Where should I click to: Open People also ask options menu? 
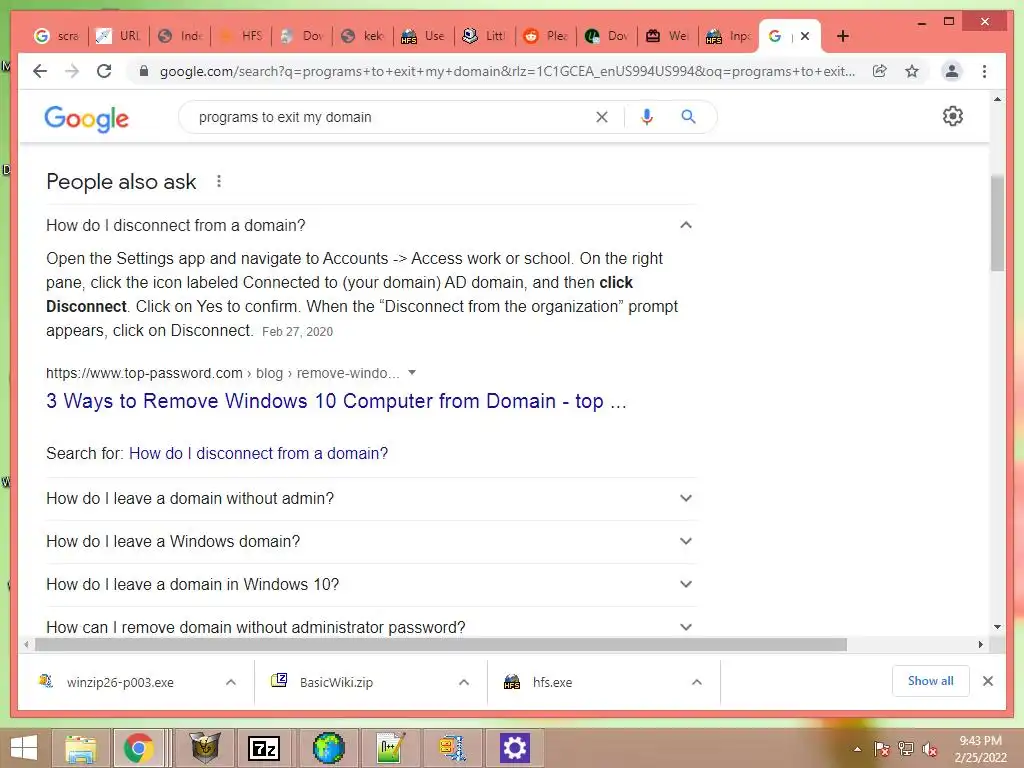pos(219,182)
